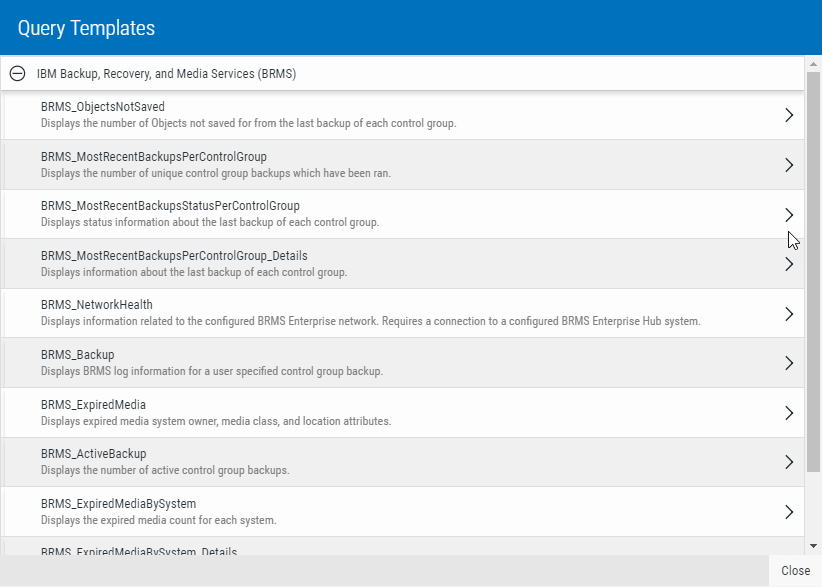Click description 'Displays status information about the last backup'
822x587 pixels.
(210, 222)
